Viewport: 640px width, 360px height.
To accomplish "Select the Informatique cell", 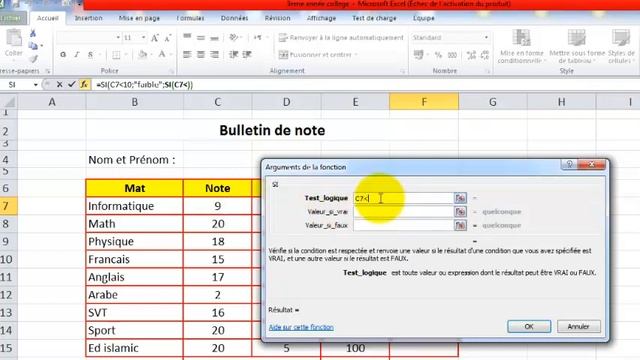I will 135,206.
